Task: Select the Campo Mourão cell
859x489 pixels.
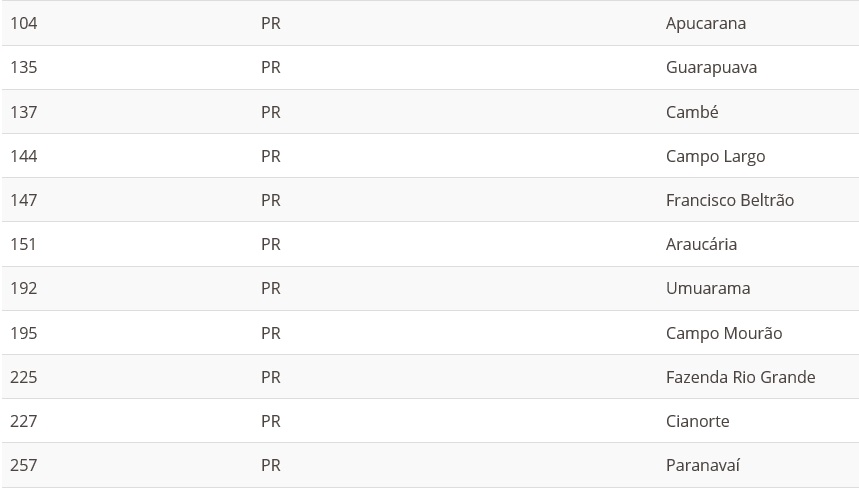Action: click(x=723, y=333)
